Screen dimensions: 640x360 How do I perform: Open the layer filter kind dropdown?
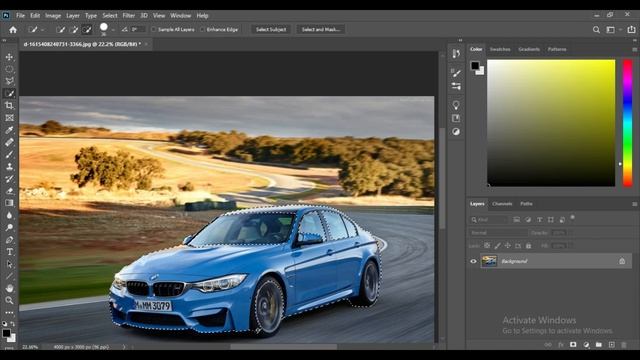pyautogui.click(x=489, y=220)
